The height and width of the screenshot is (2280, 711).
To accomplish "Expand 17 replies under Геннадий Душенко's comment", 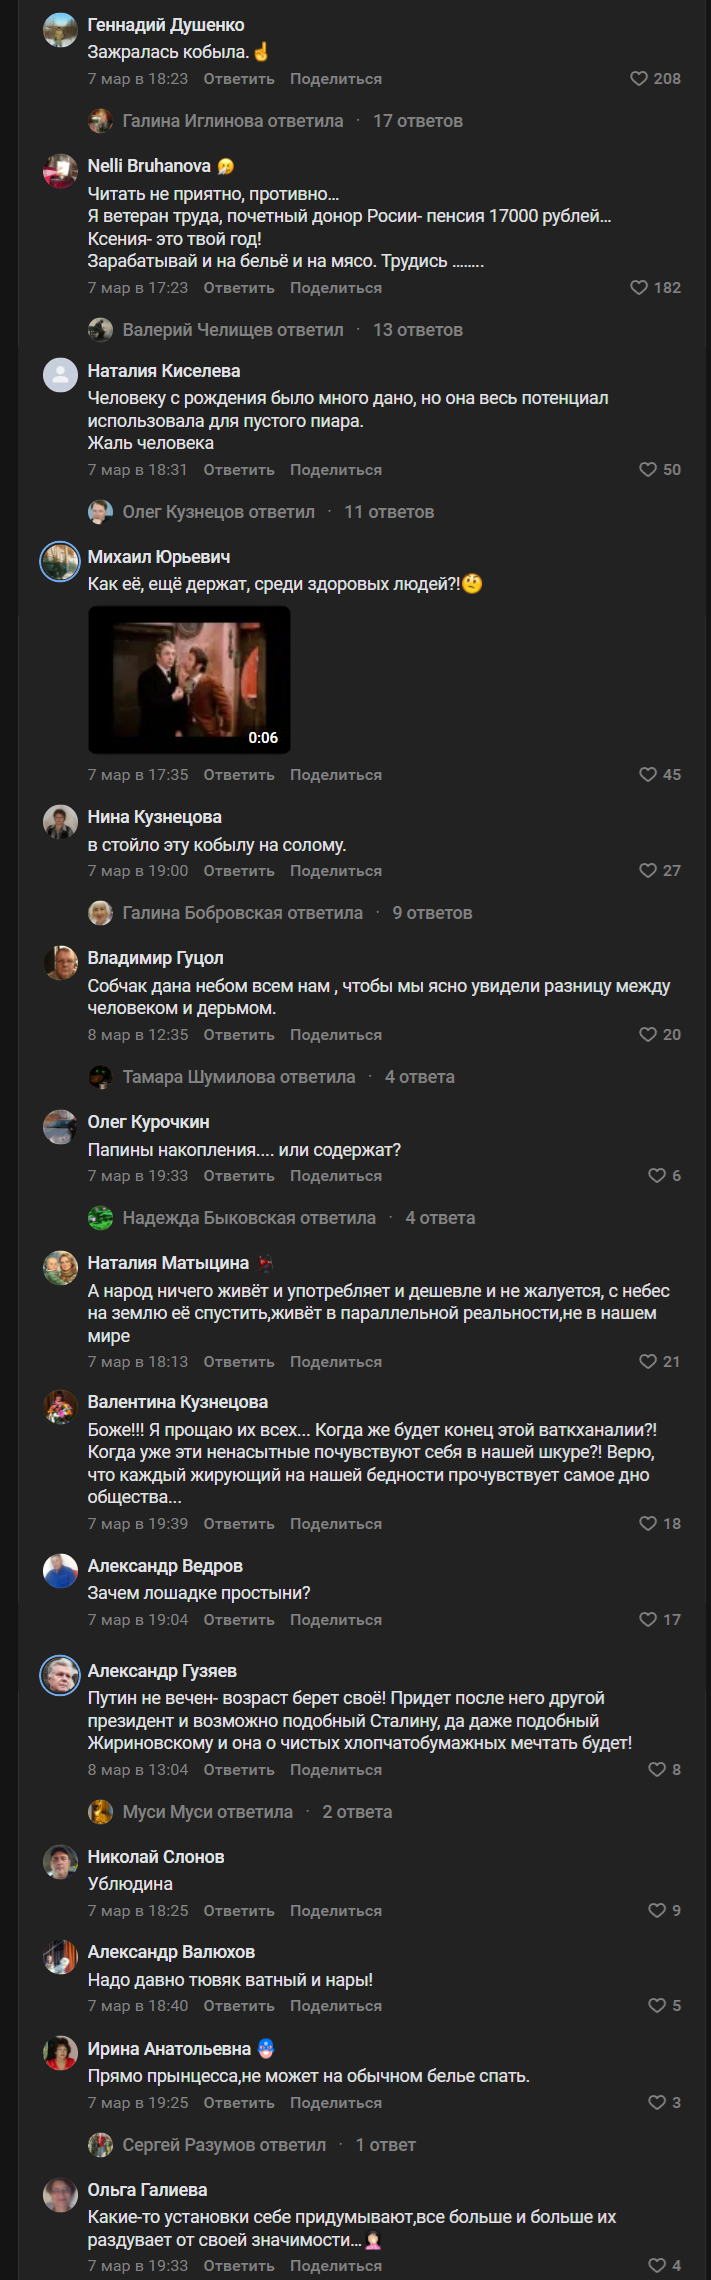I will click(417, 121).
